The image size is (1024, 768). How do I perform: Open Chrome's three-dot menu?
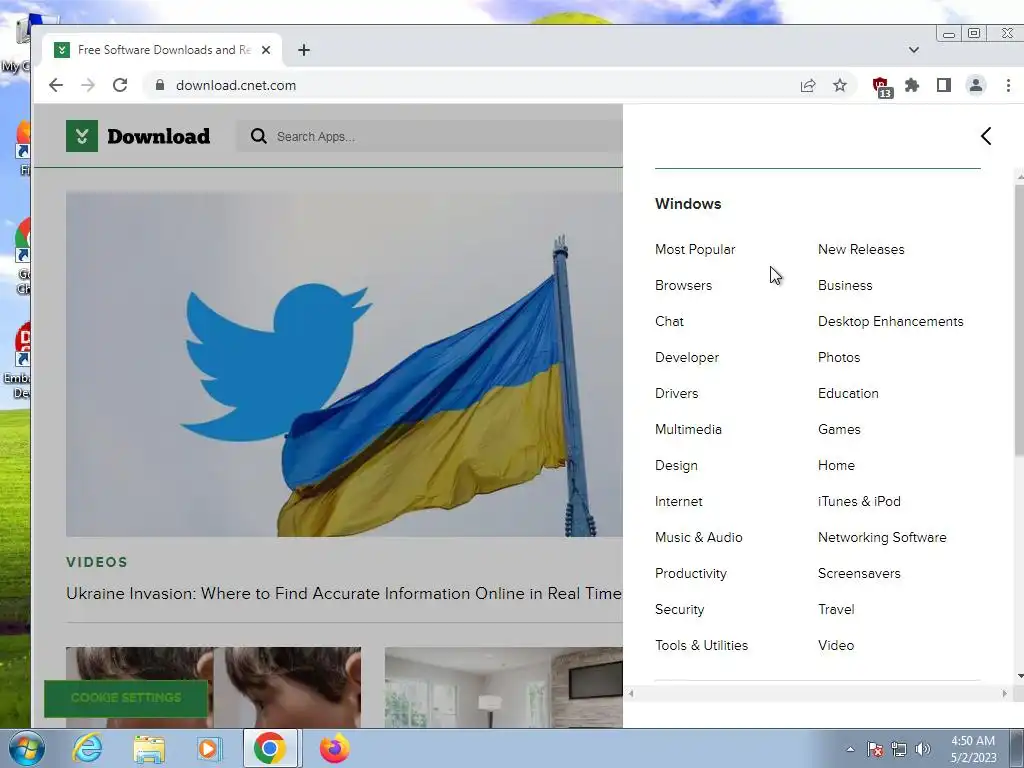coord(1008,86)
